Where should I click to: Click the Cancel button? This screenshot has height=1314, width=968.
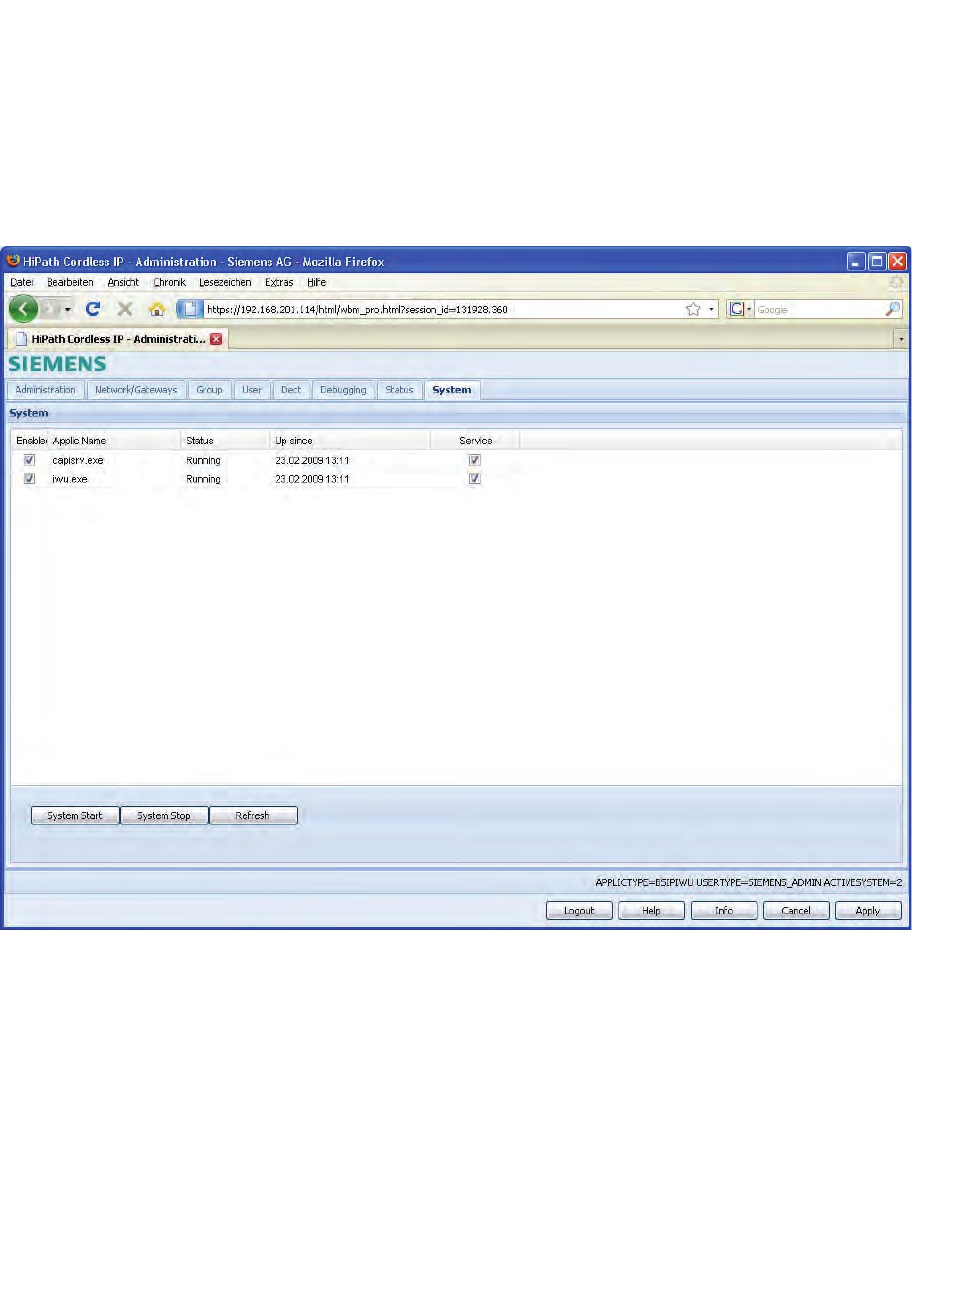coord(796,911)
